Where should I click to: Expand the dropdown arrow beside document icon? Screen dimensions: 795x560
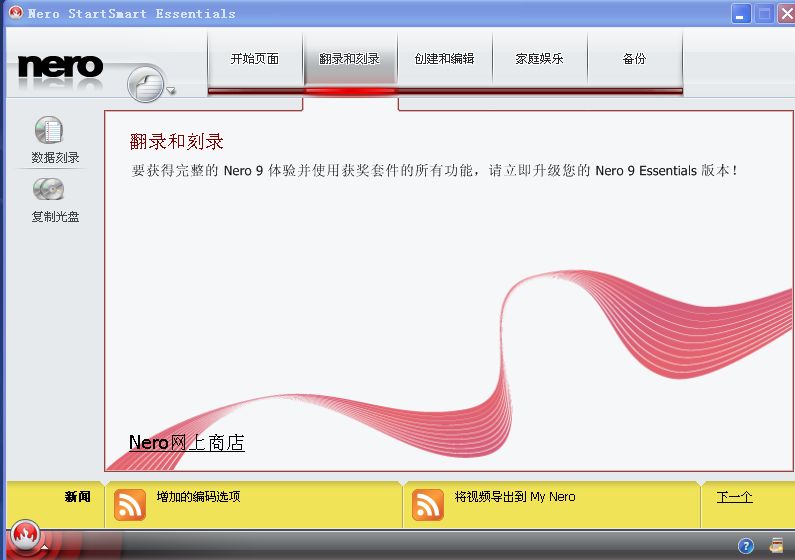[x=171, y=91]
